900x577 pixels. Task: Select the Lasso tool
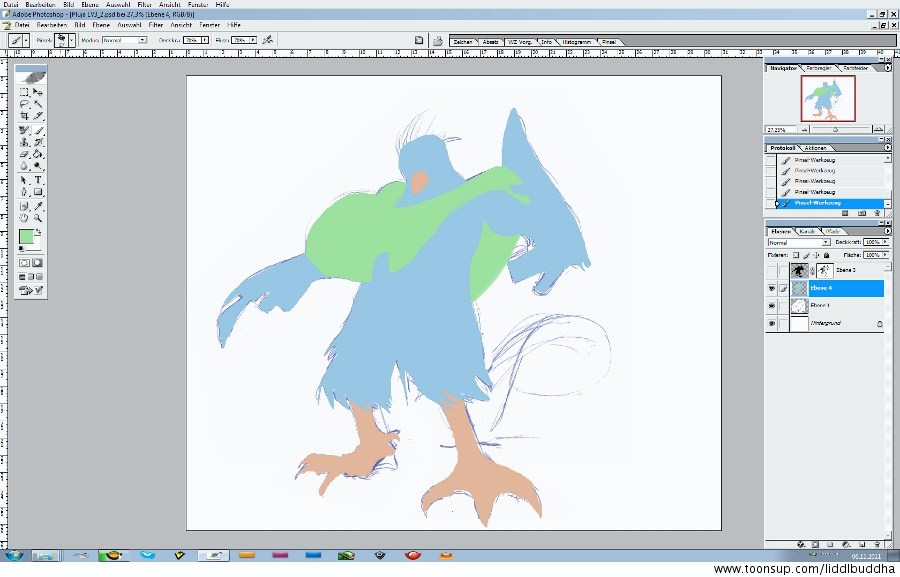[24, 104]
